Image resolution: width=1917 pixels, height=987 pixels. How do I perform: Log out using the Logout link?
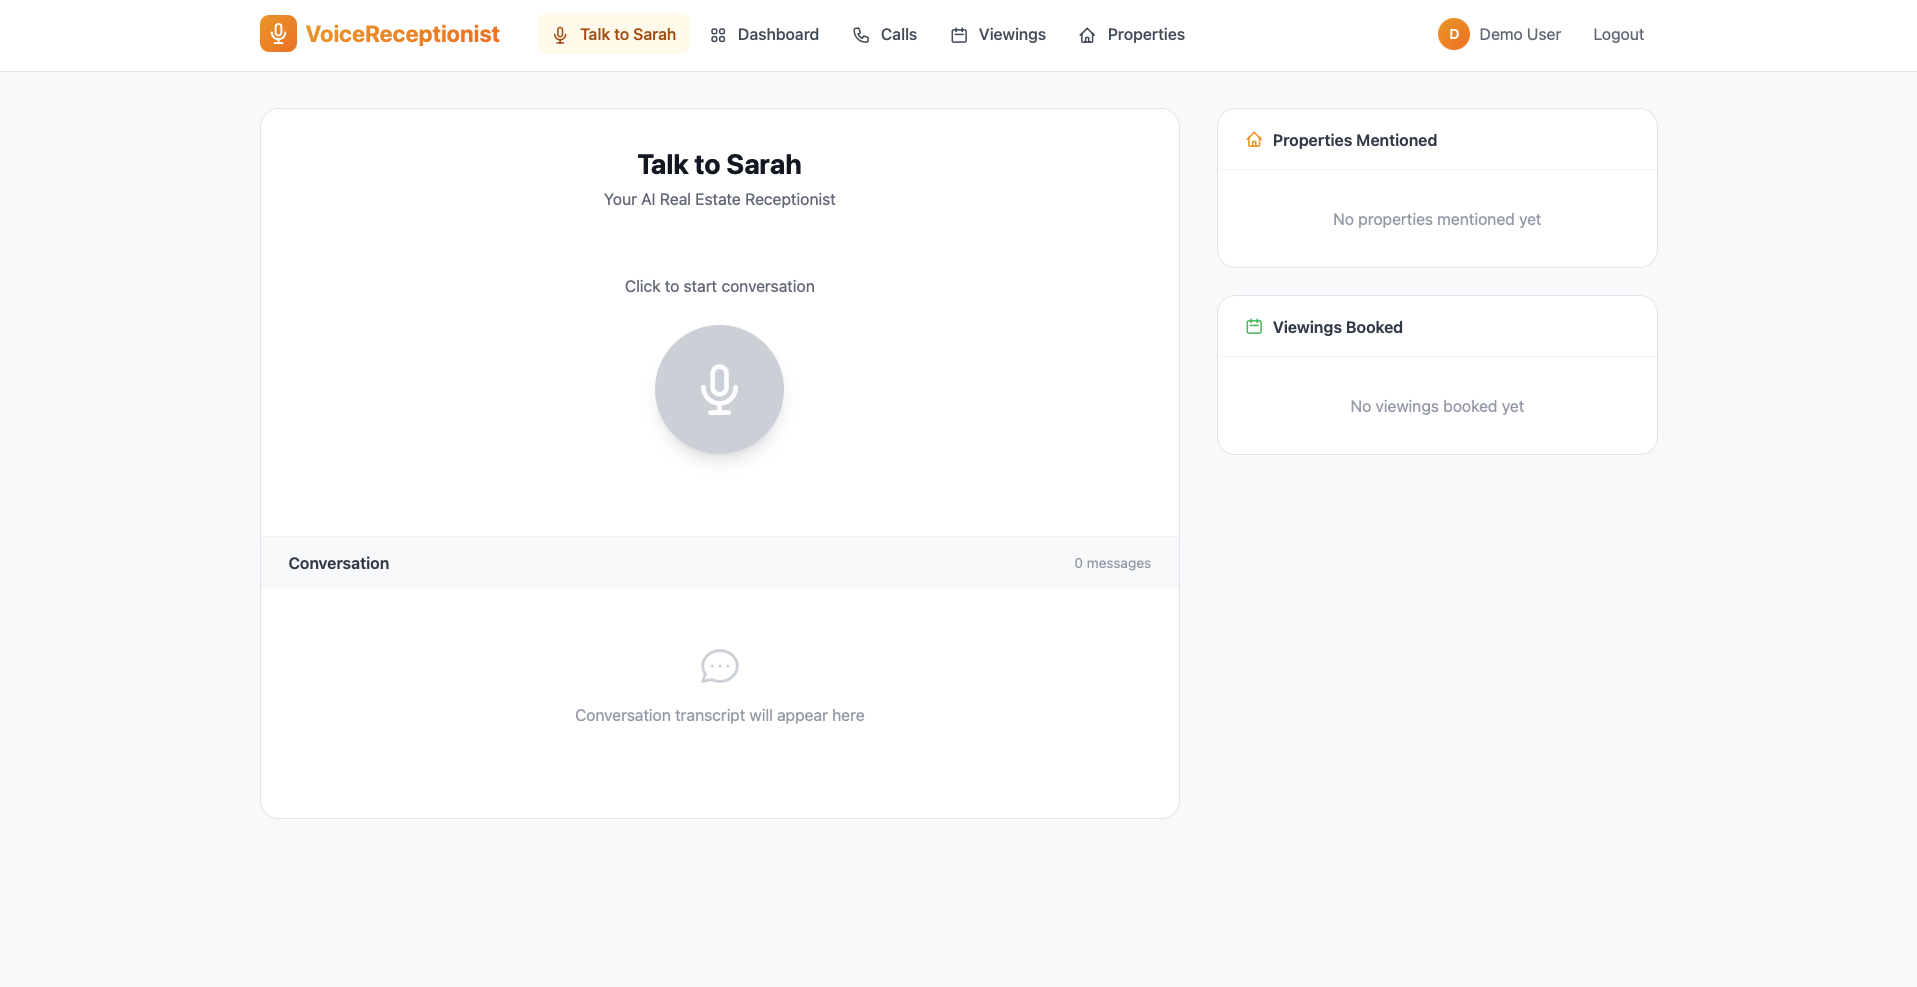(1618, 34)
